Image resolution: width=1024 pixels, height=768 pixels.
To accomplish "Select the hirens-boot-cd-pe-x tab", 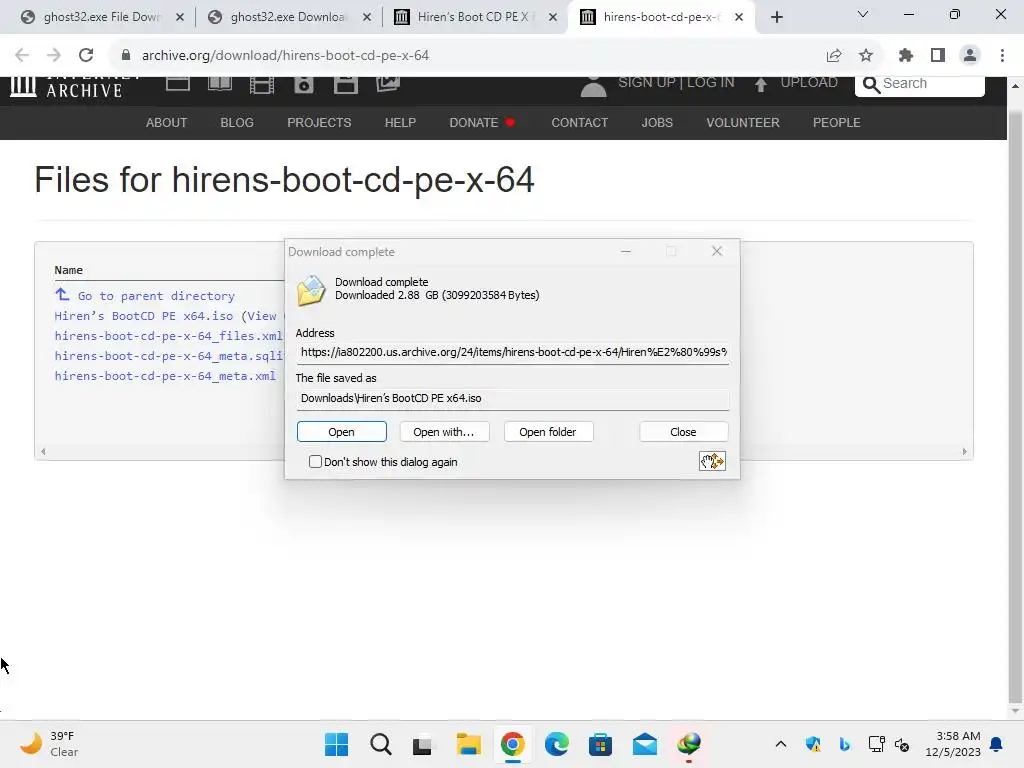I will tap(660, 17).
